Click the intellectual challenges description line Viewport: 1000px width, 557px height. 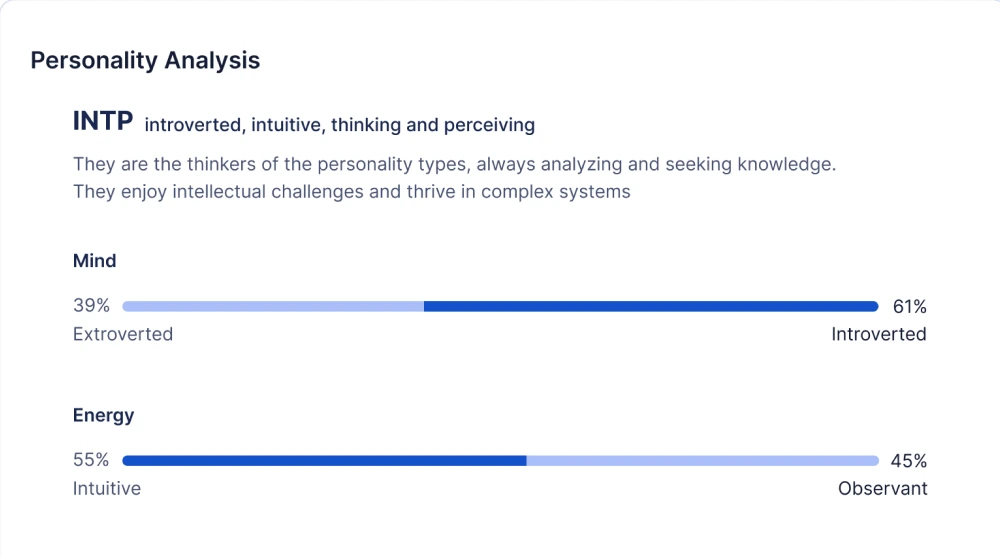pyautogui.click(x=351, y=191)
